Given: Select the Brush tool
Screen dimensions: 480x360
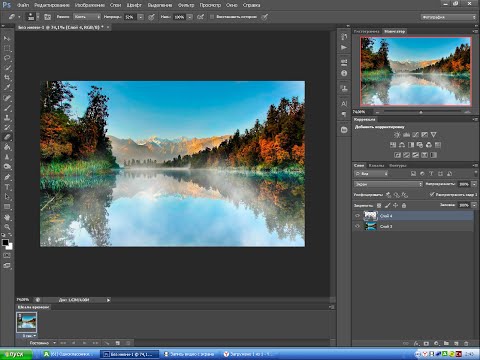Looking at the screenshot, I should pos(7,108).
